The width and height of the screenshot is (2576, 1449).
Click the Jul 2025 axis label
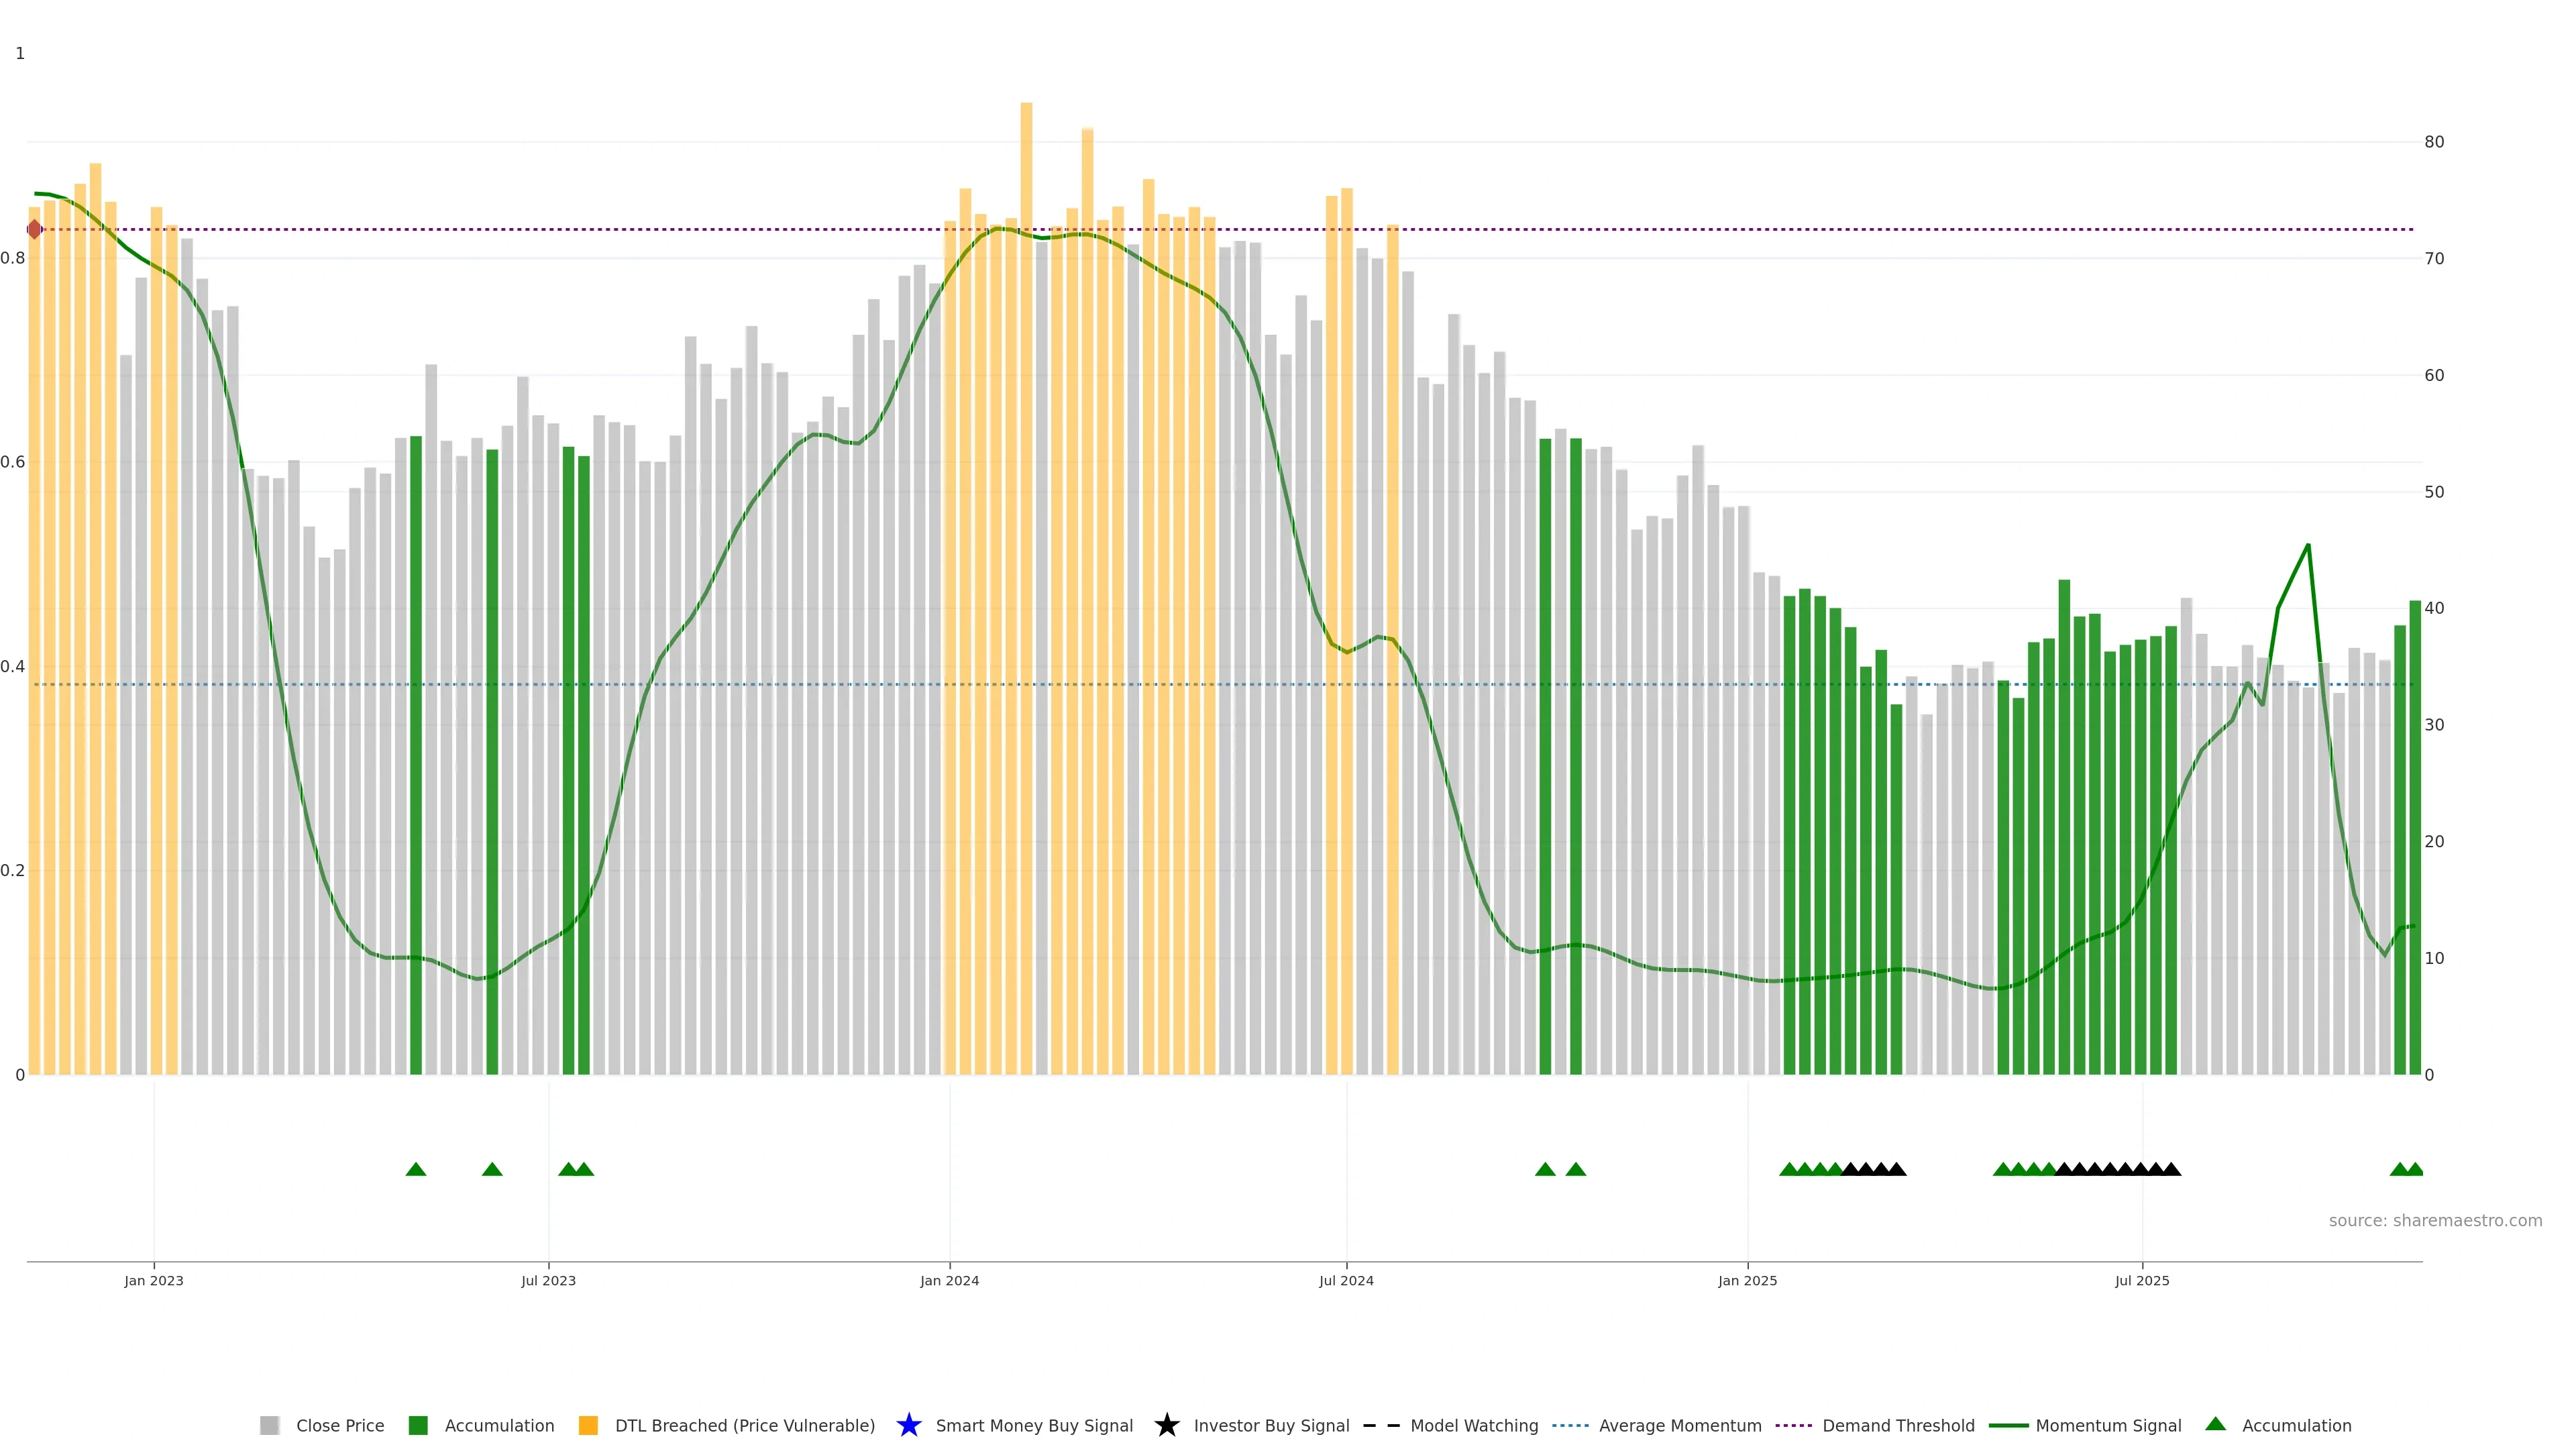point(2141,1280)
